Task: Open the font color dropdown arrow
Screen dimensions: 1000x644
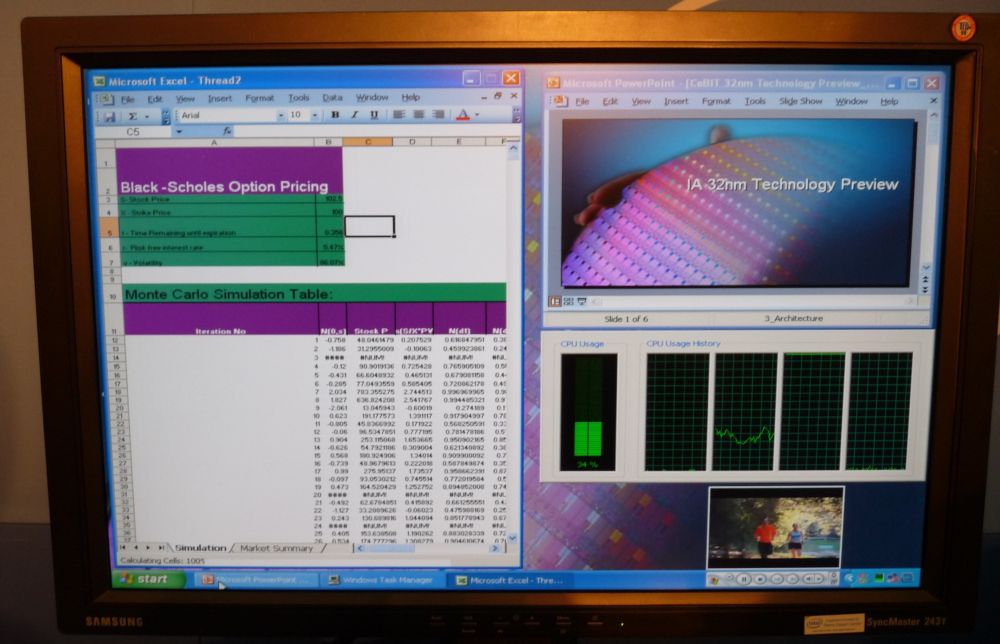Action: 477,115
